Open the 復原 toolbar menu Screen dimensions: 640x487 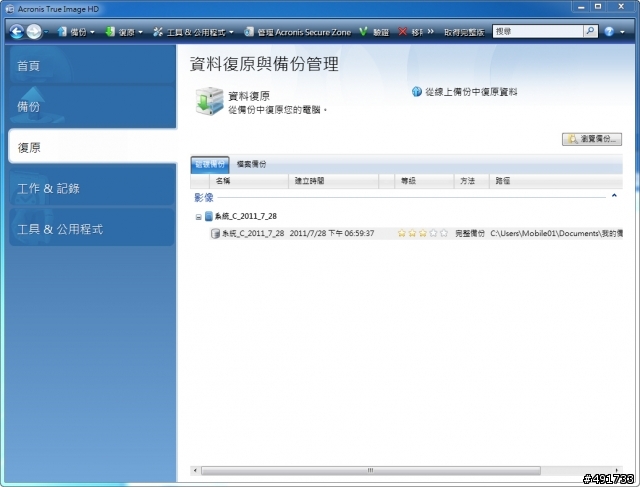pos(124,32)
